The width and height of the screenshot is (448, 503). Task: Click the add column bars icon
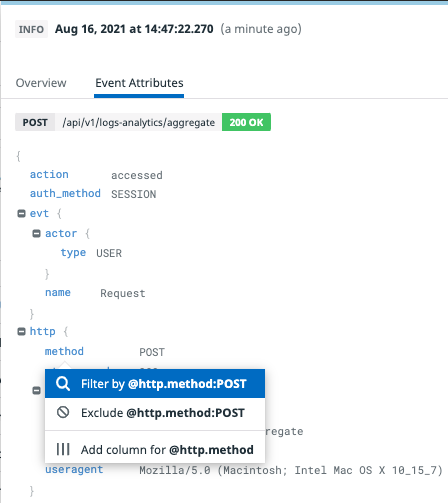(x=63, y=449)
